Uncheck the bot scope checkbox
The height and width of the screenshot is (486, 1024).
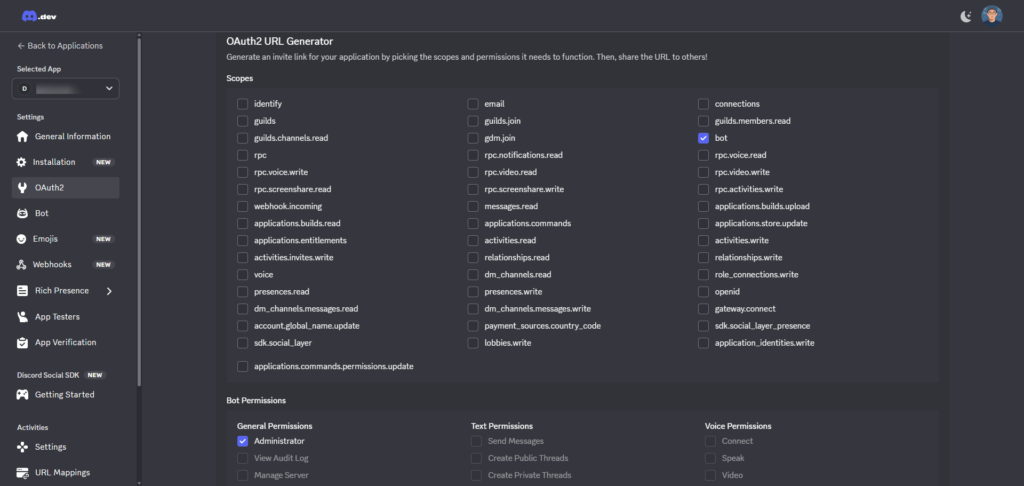pyautogui.click(x=704, y=138)
